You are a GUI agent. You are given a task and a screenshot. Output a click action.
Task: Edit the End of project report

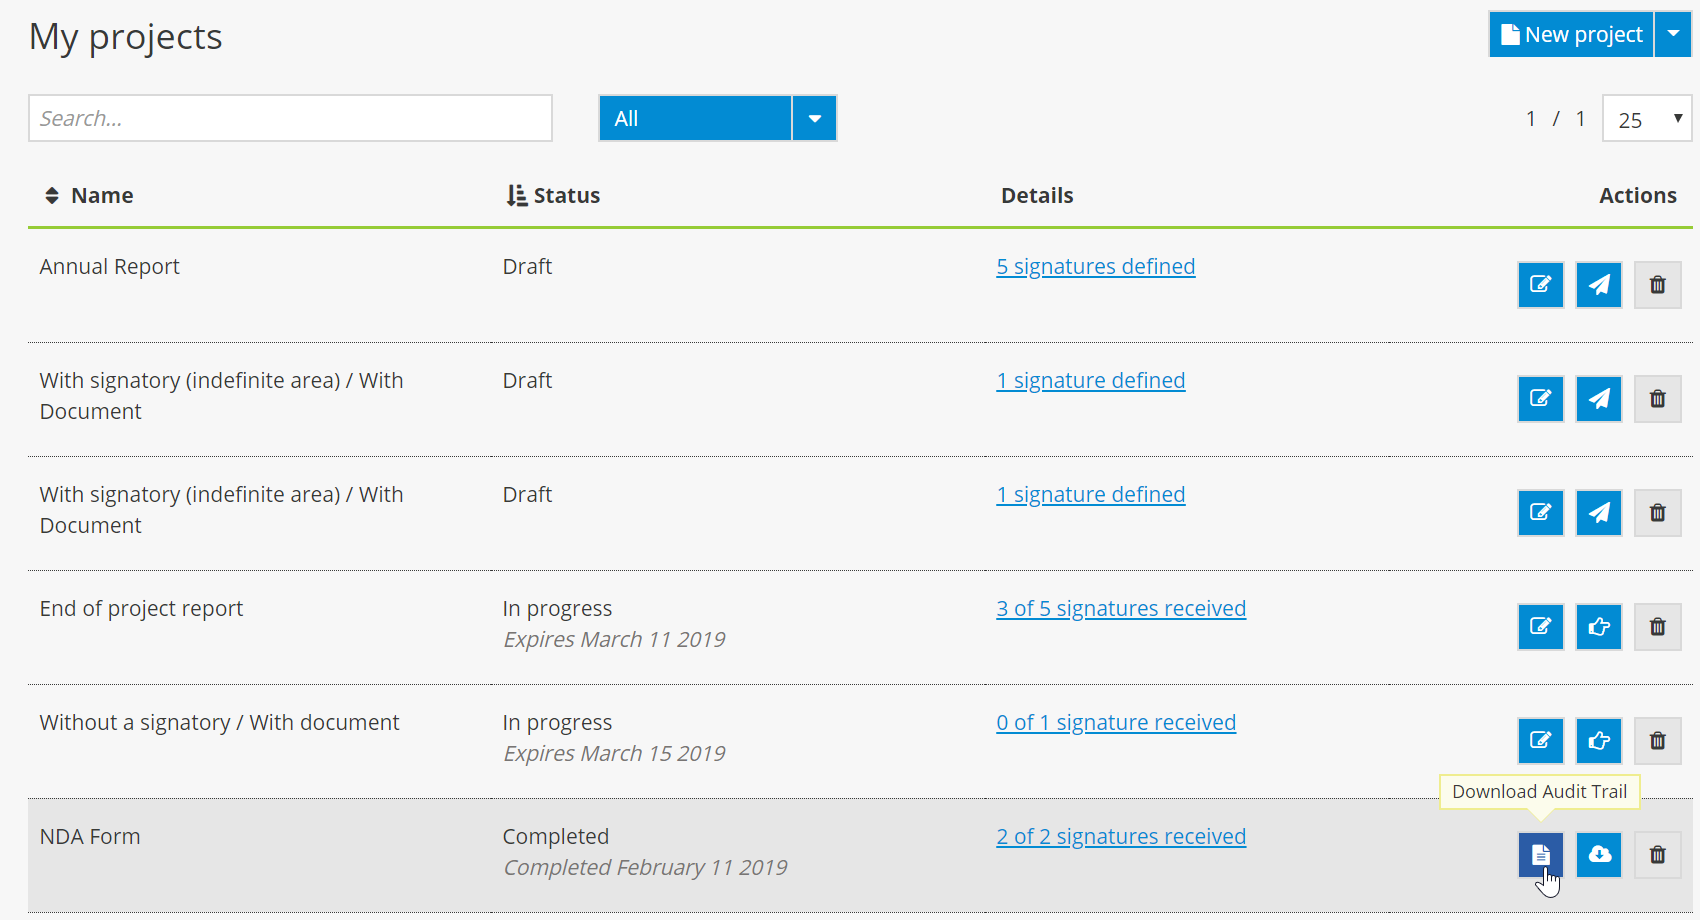point(1540,627)
